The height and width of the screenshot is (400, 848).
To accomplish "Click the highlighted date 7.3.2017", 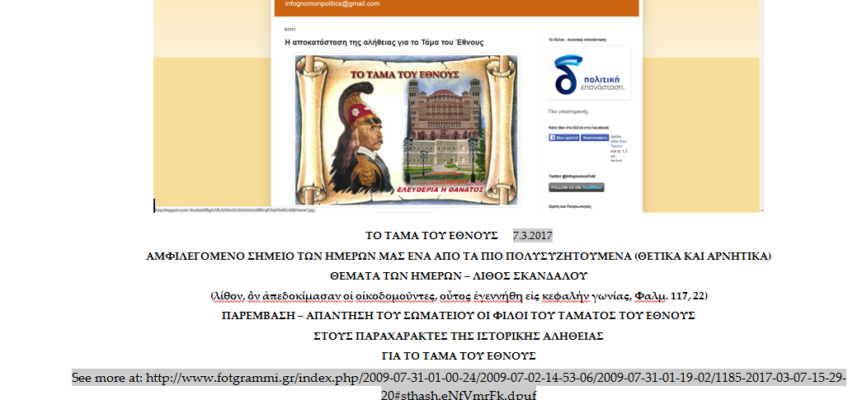I will tap(531, 236).
